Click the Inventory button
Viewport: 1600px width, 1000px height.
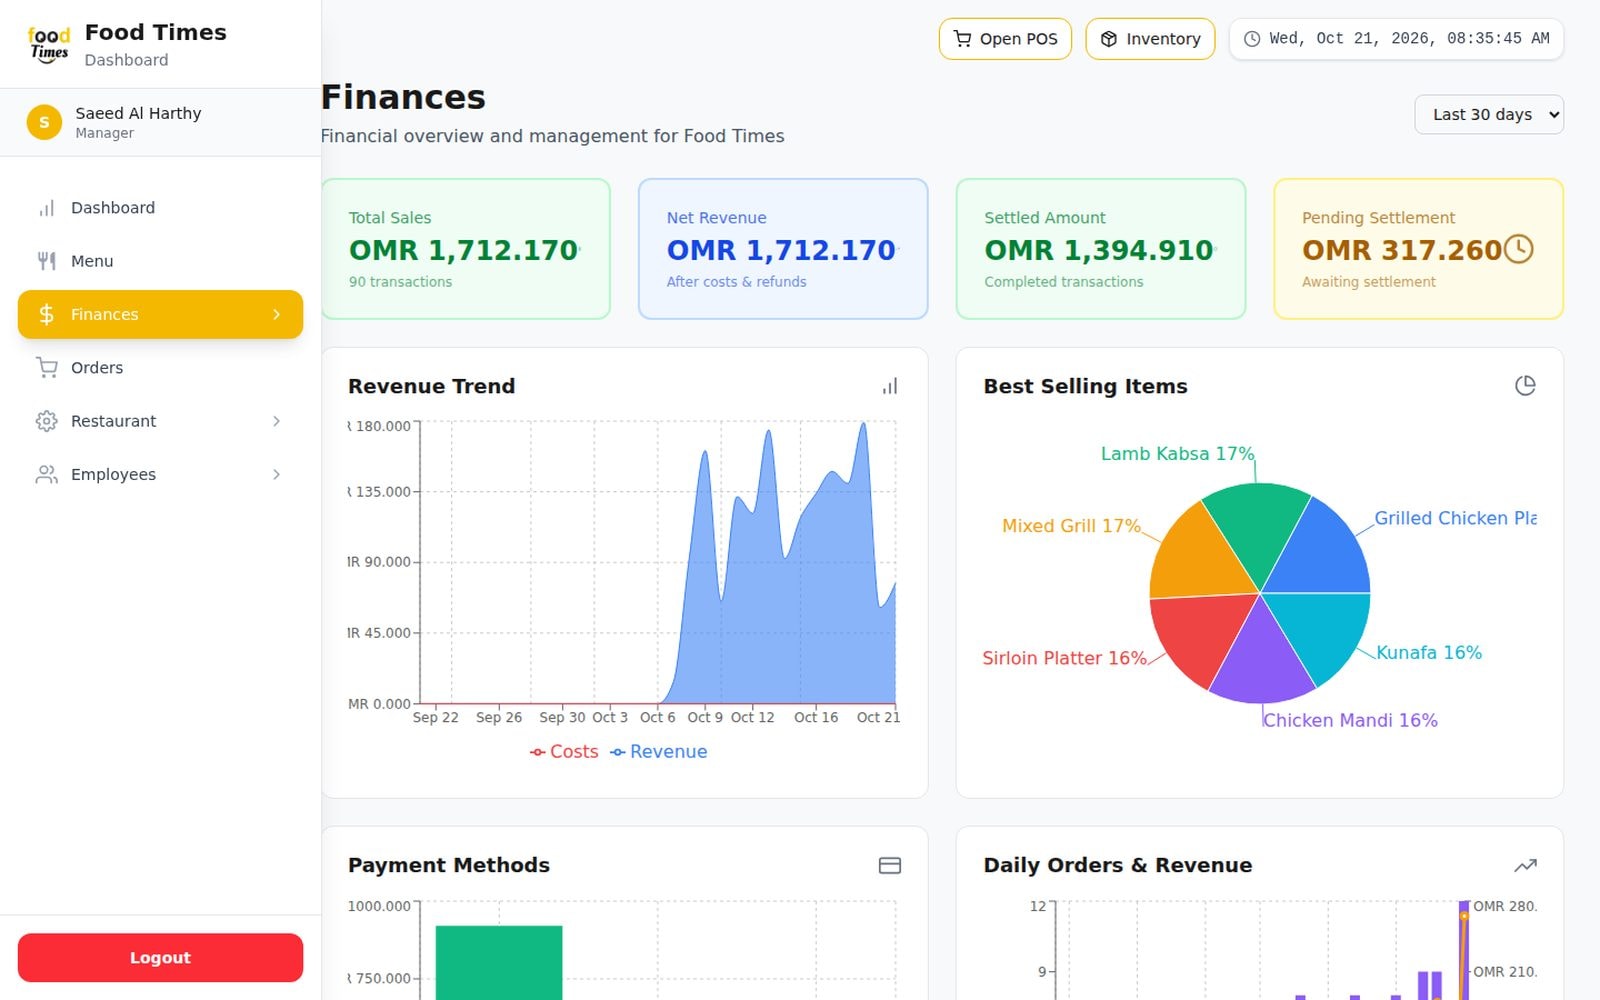(1150, 39)
